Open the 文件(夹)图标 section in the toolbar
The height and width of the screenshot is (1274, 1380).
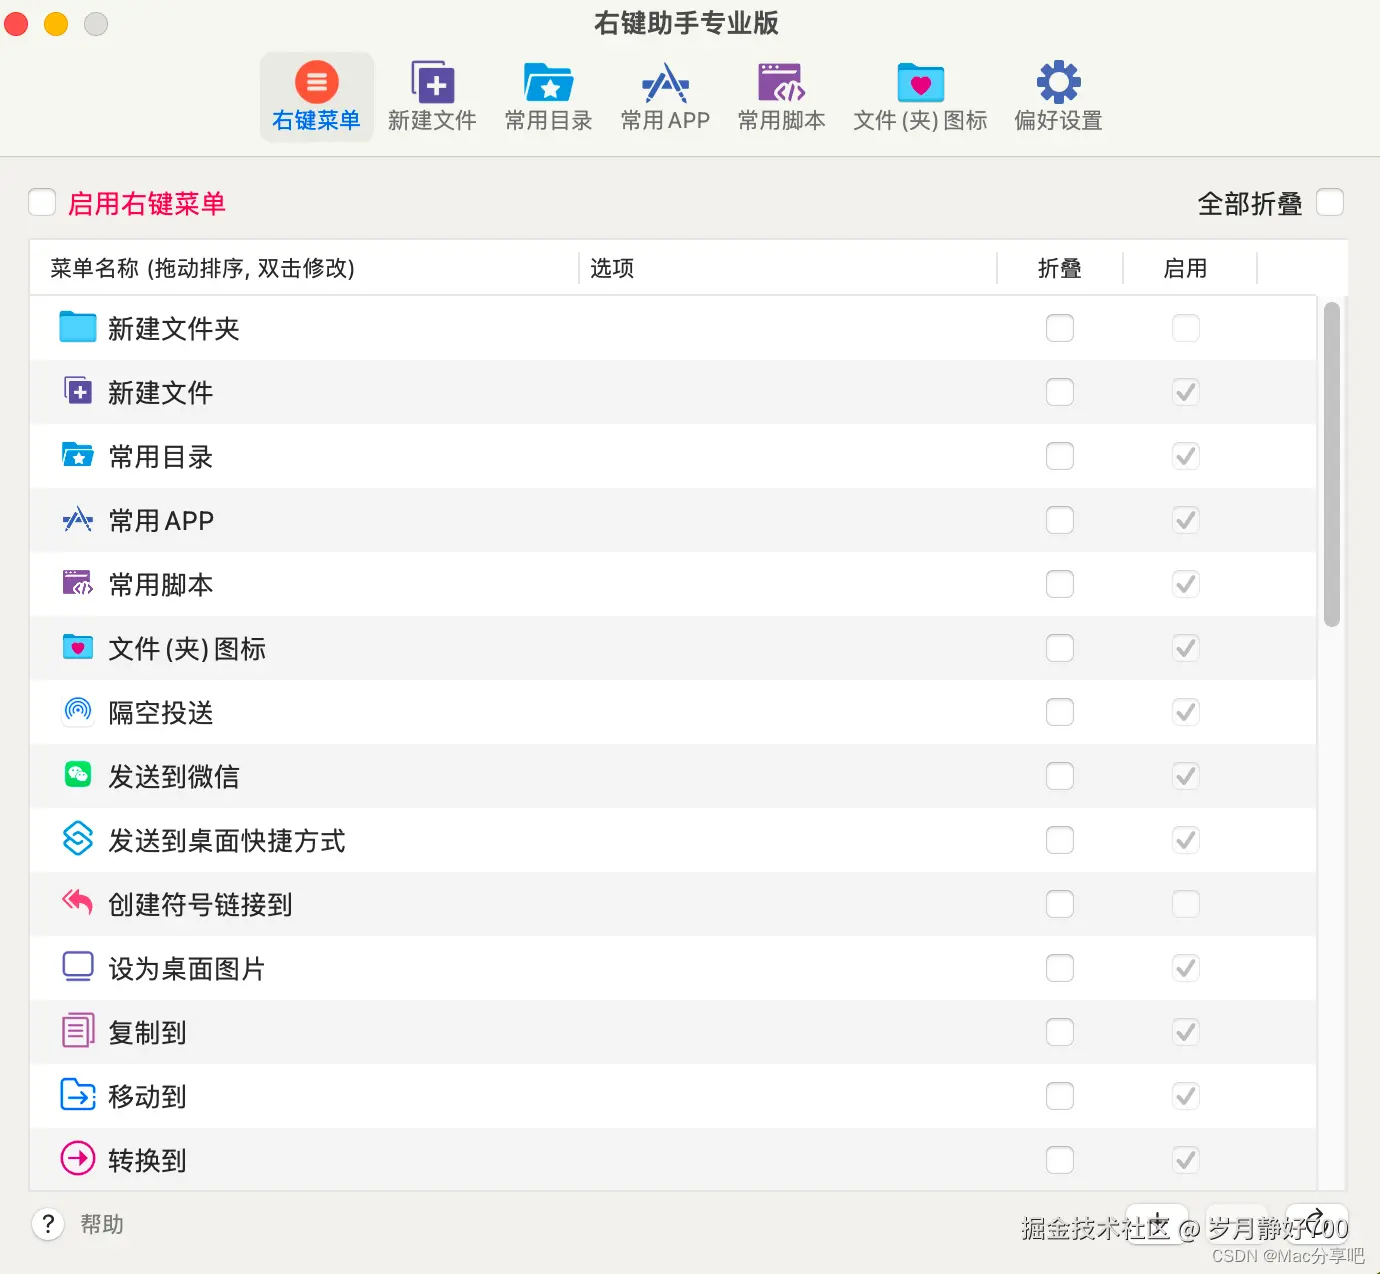pyautogui.click(x=919, y=95)
